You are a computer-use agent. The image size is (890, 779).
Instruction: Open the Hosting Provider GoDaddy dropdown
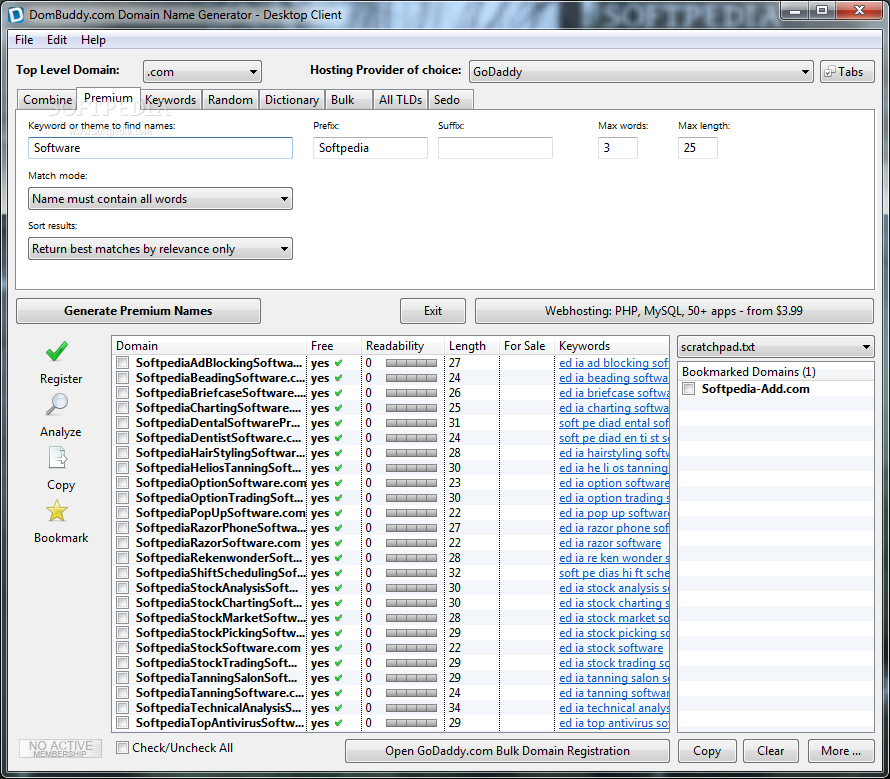coord(641,72)
